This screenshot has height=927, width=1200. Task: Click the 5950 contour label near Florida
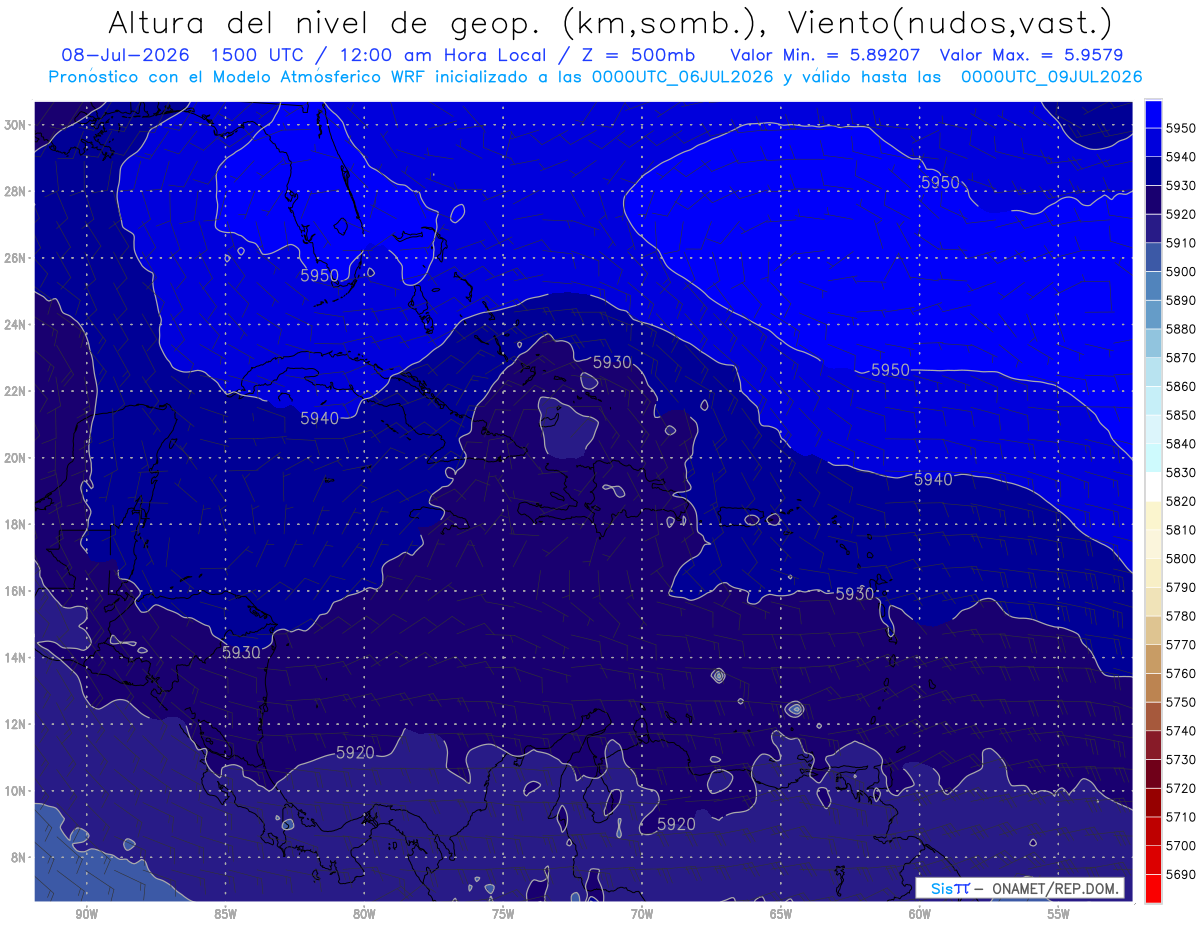(x=319, y=275)
